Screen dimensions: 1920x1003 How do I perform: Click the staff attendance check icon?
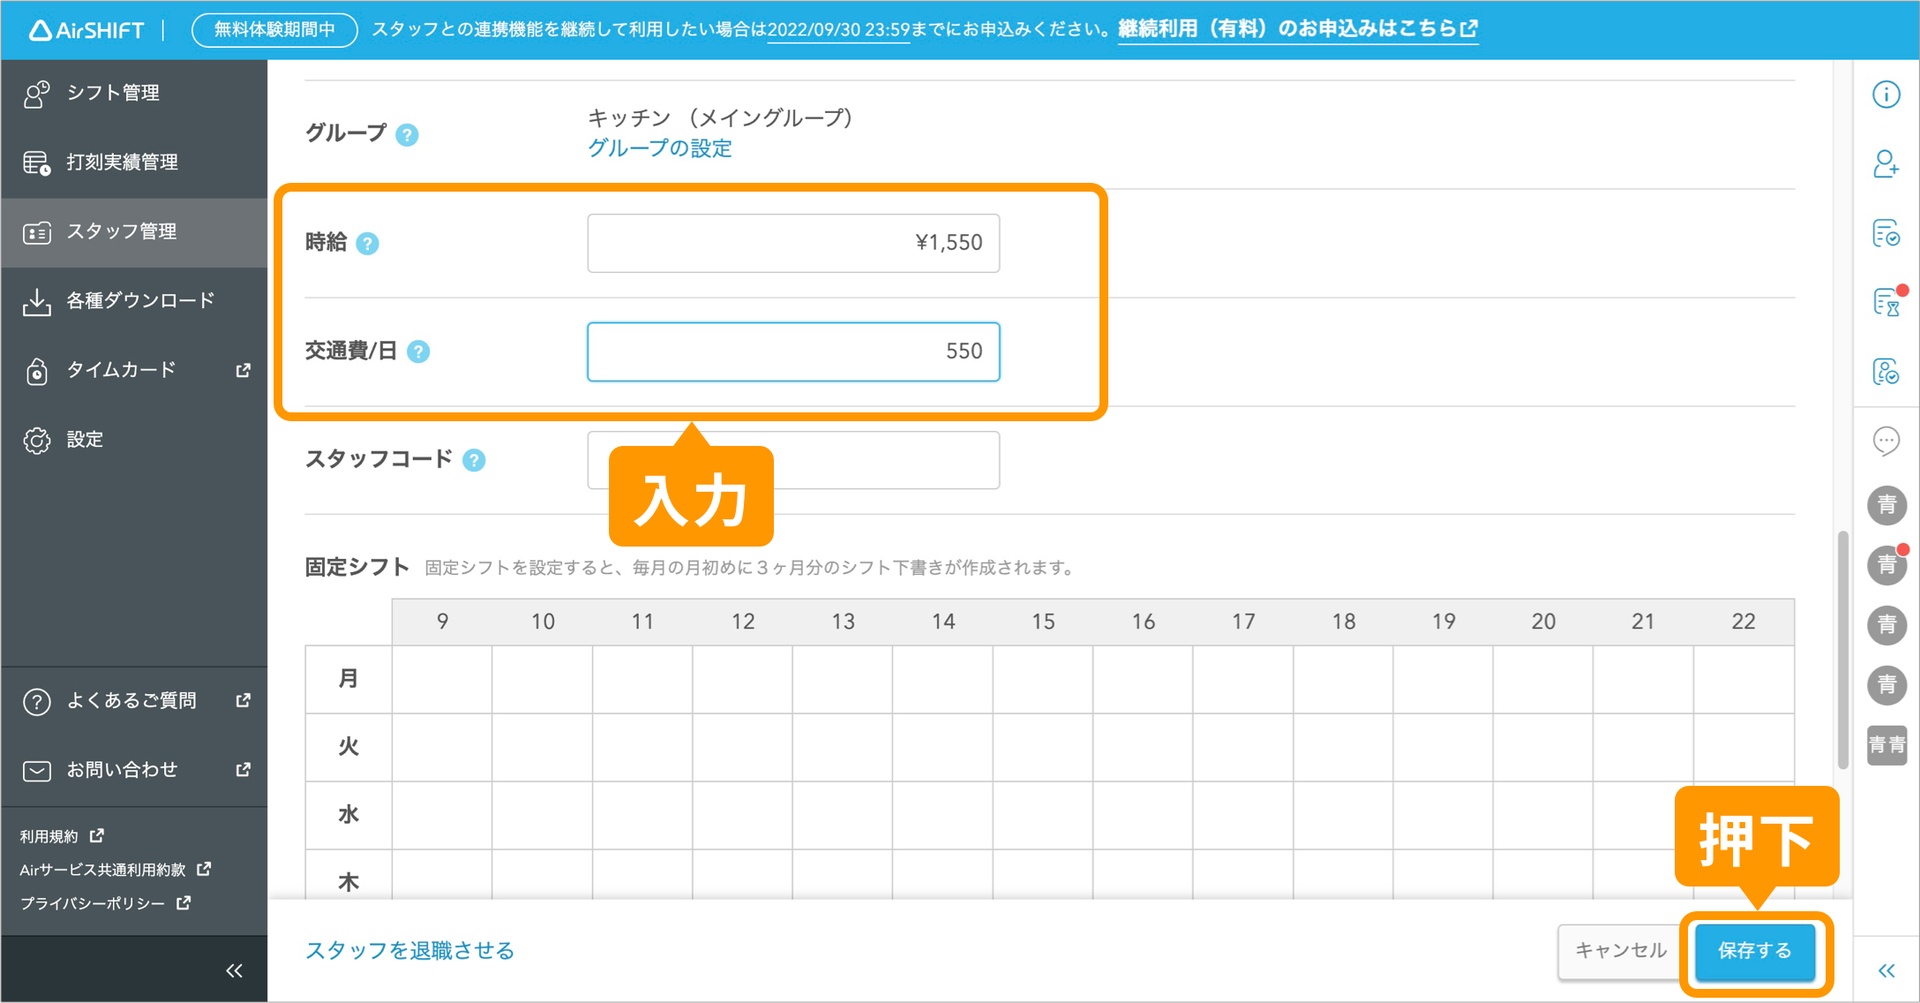(1887, 372)
